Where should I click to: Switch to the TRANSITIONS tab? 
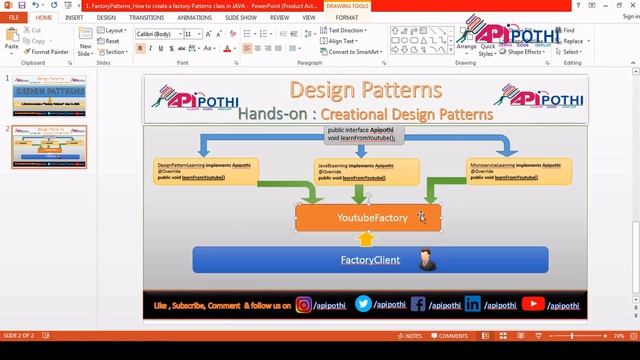[147, 18]
